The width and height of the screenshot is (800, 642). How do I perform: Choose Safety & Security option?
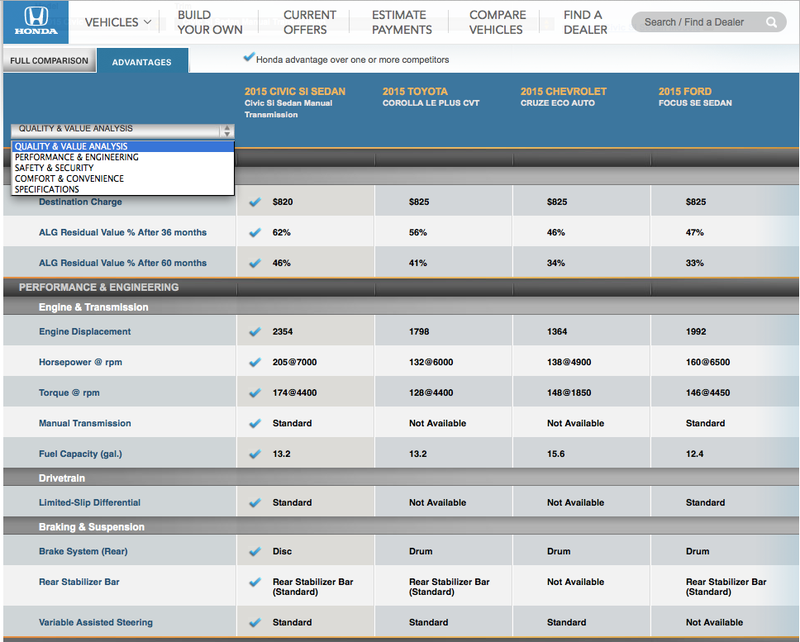[x=122, y=168]
